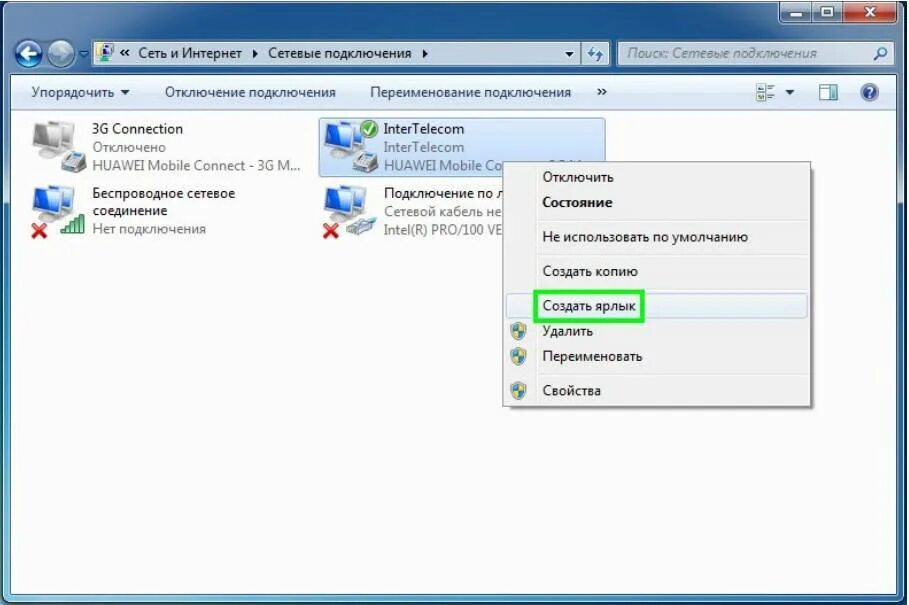This screenshot has width=909, height=605.
Task: Click the shield icon beside 'Удалить'
Action: [x=518, y=331]
